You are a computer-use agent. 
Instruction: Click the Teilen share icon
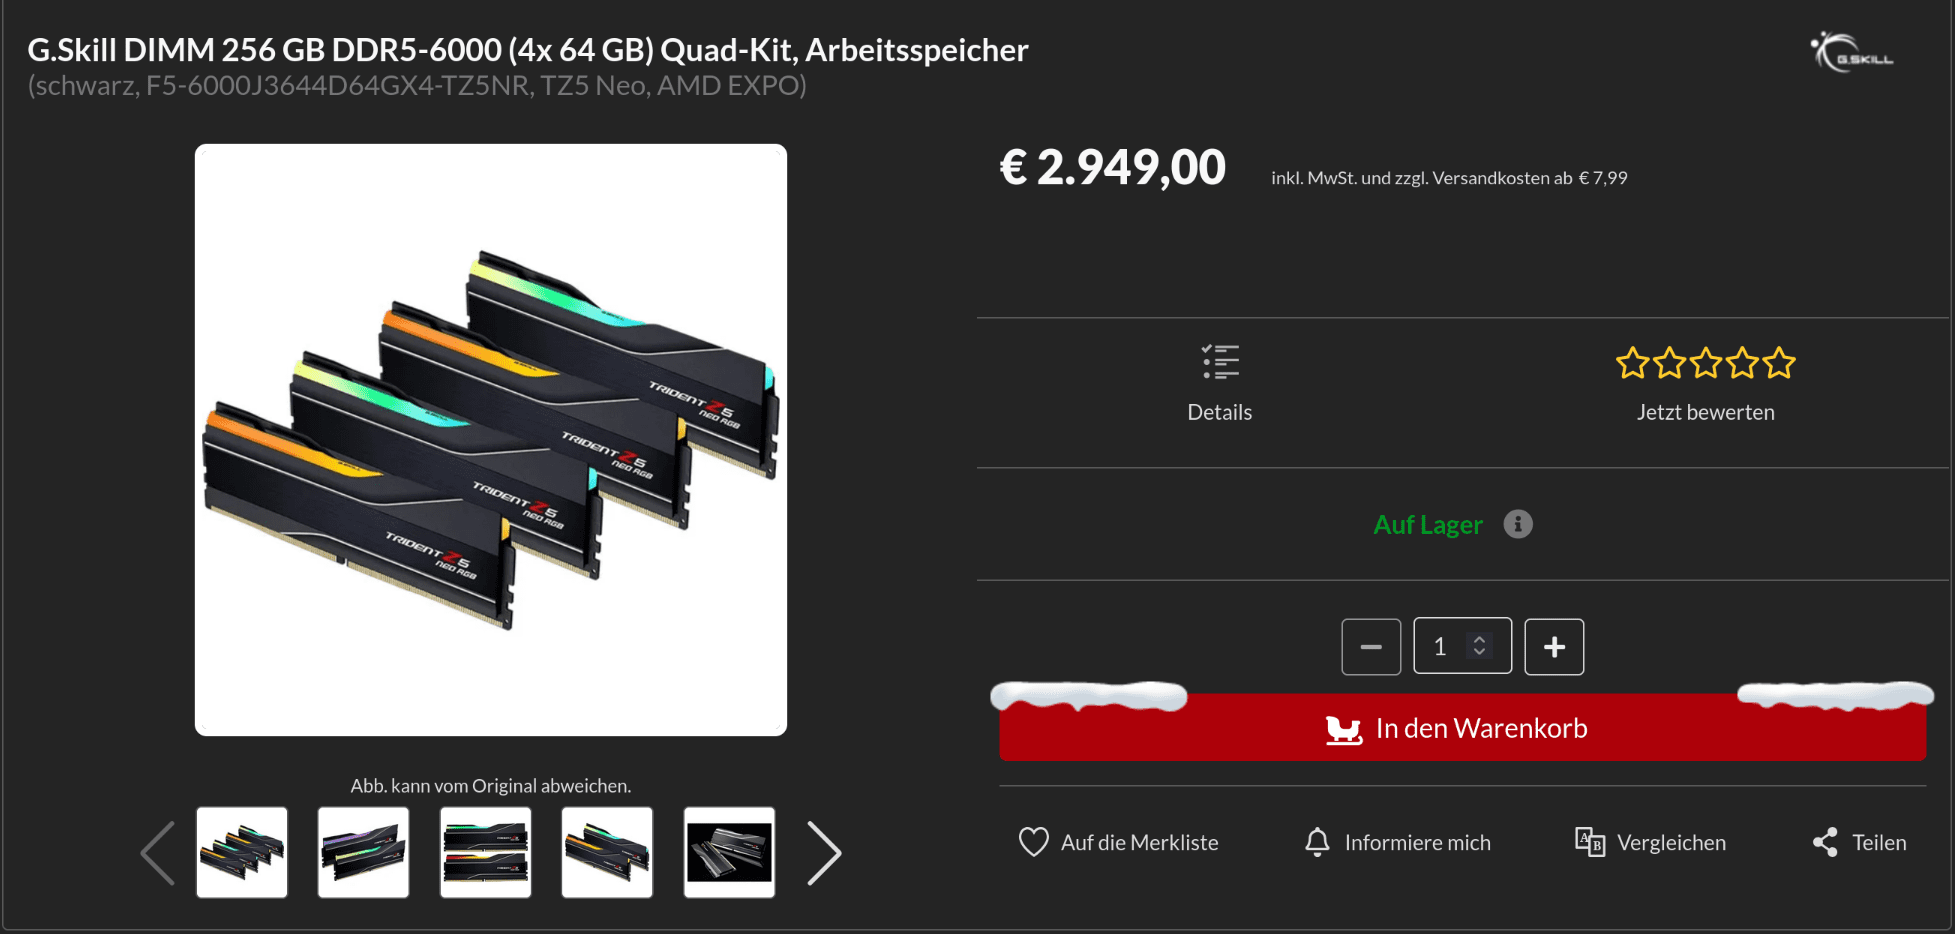click(1825, 842)
